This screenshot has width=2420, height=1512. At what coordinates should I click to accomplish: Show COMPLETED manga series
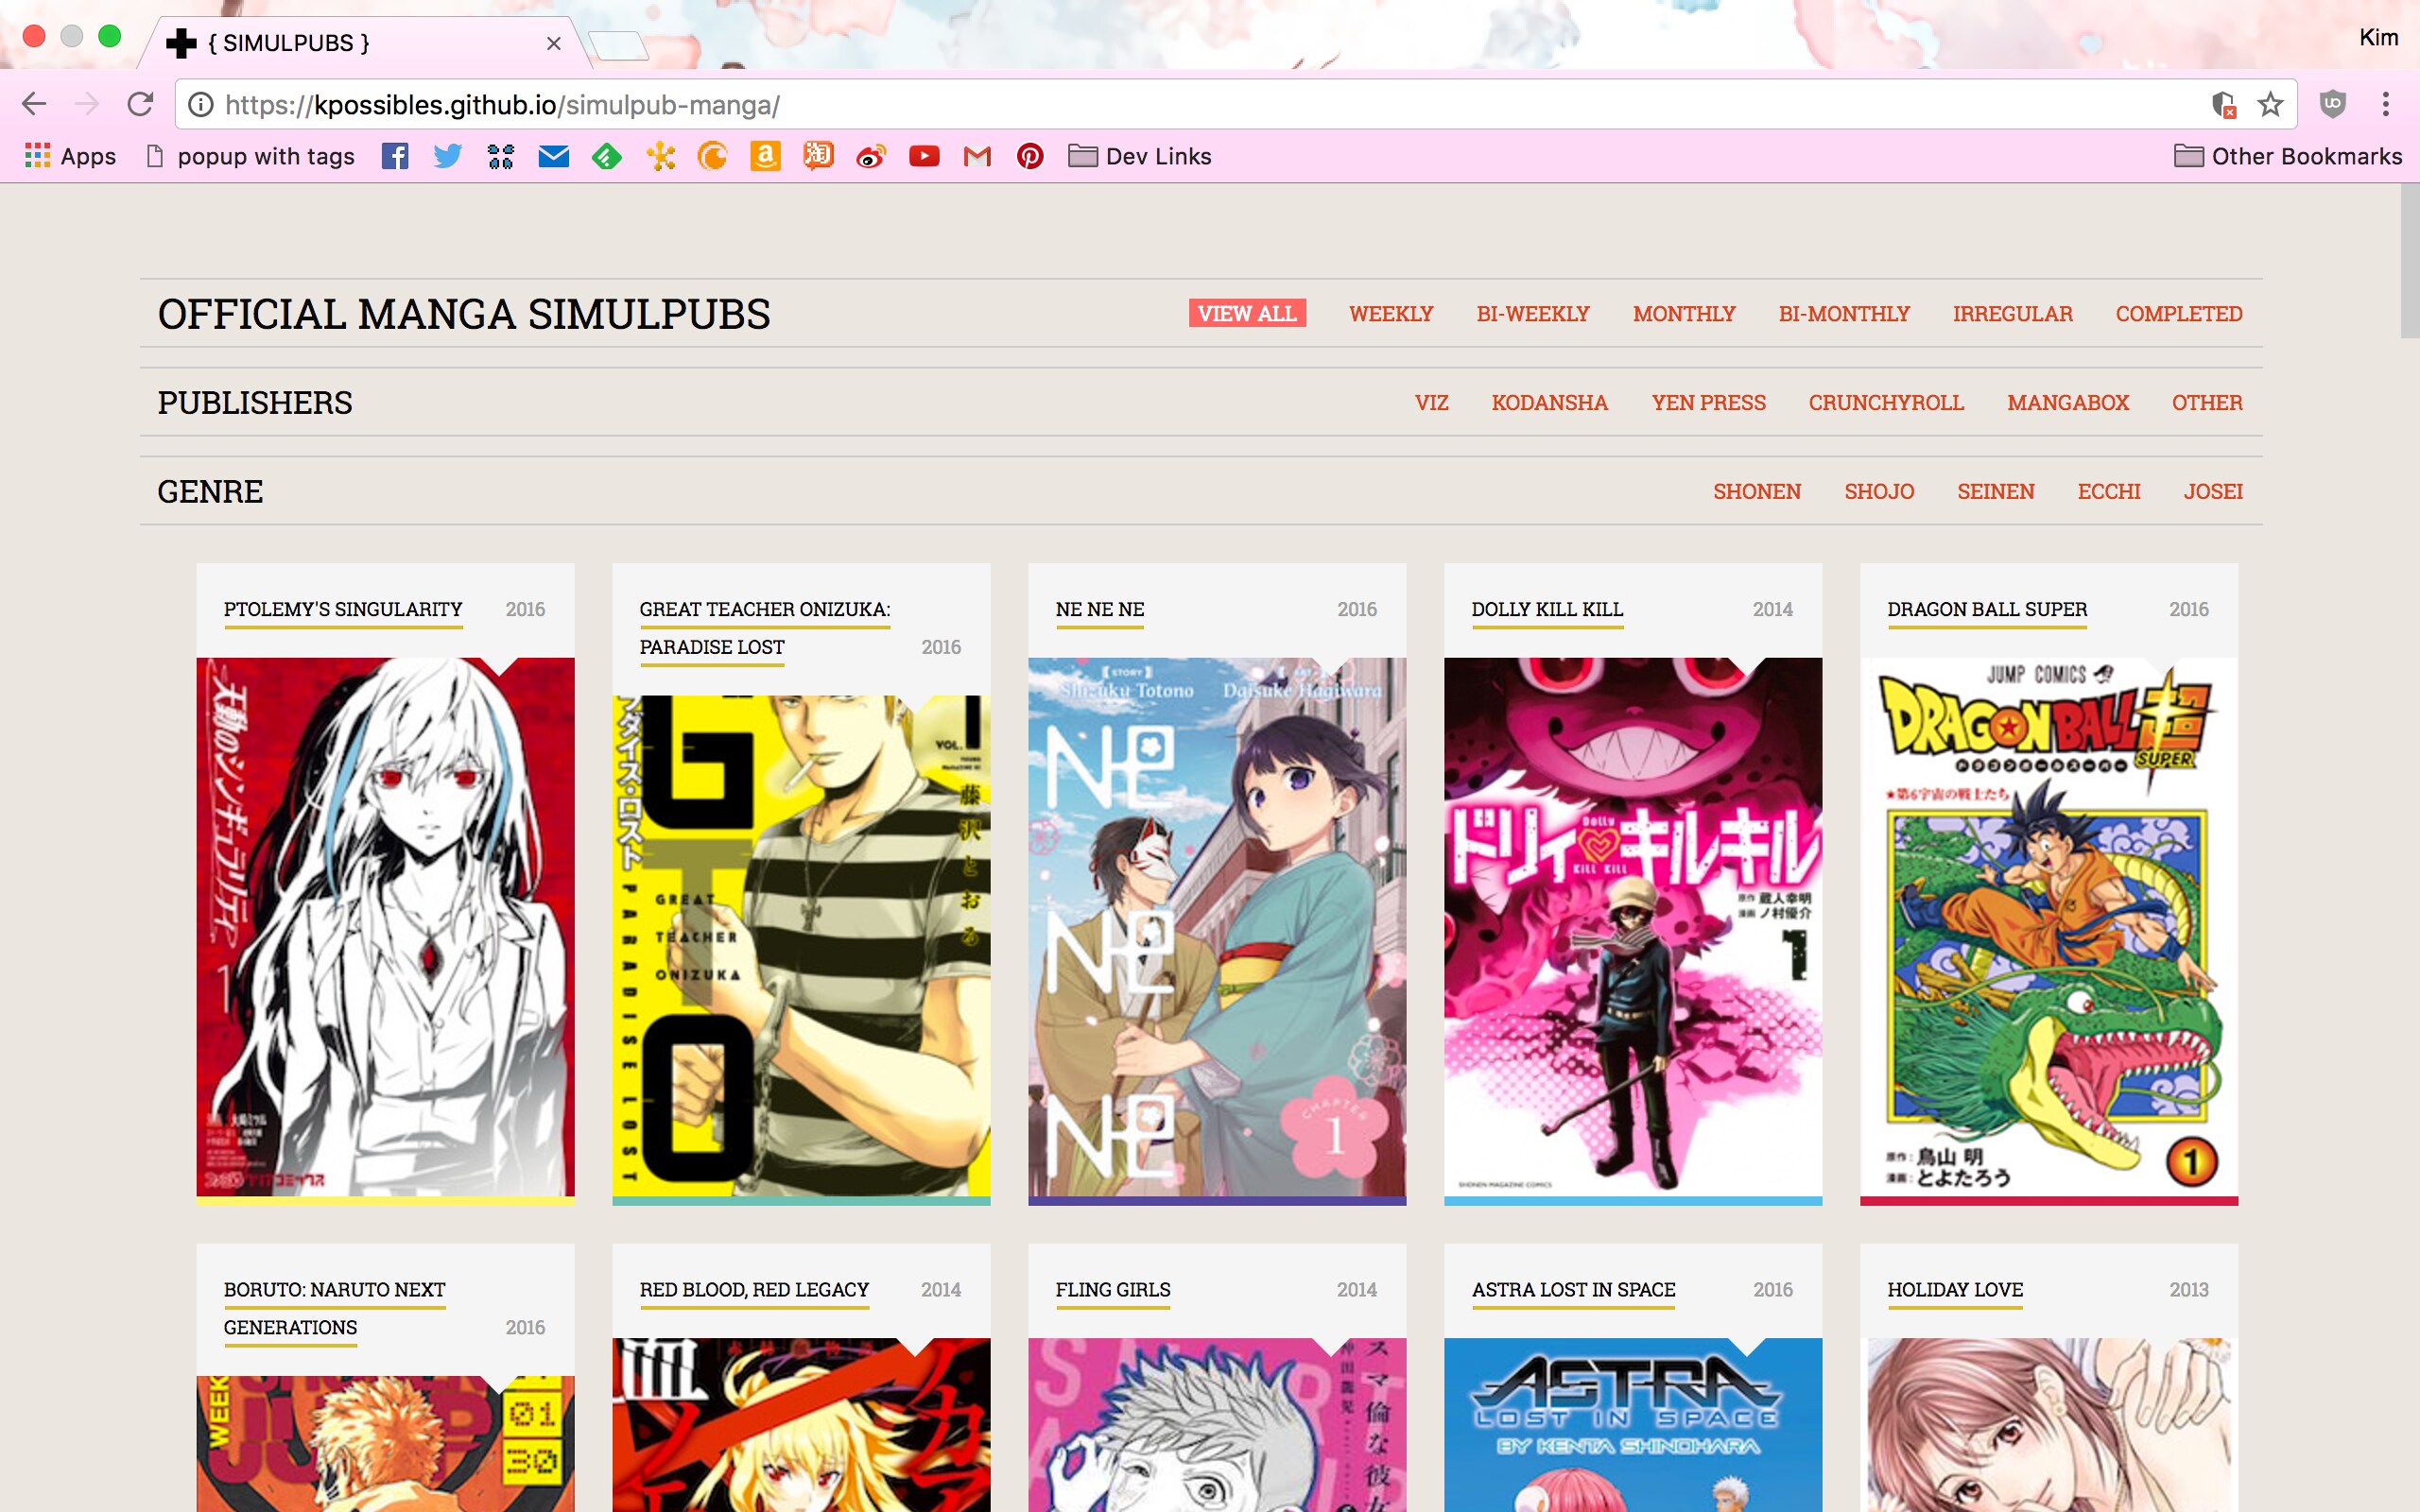(x=2179, y=313)
